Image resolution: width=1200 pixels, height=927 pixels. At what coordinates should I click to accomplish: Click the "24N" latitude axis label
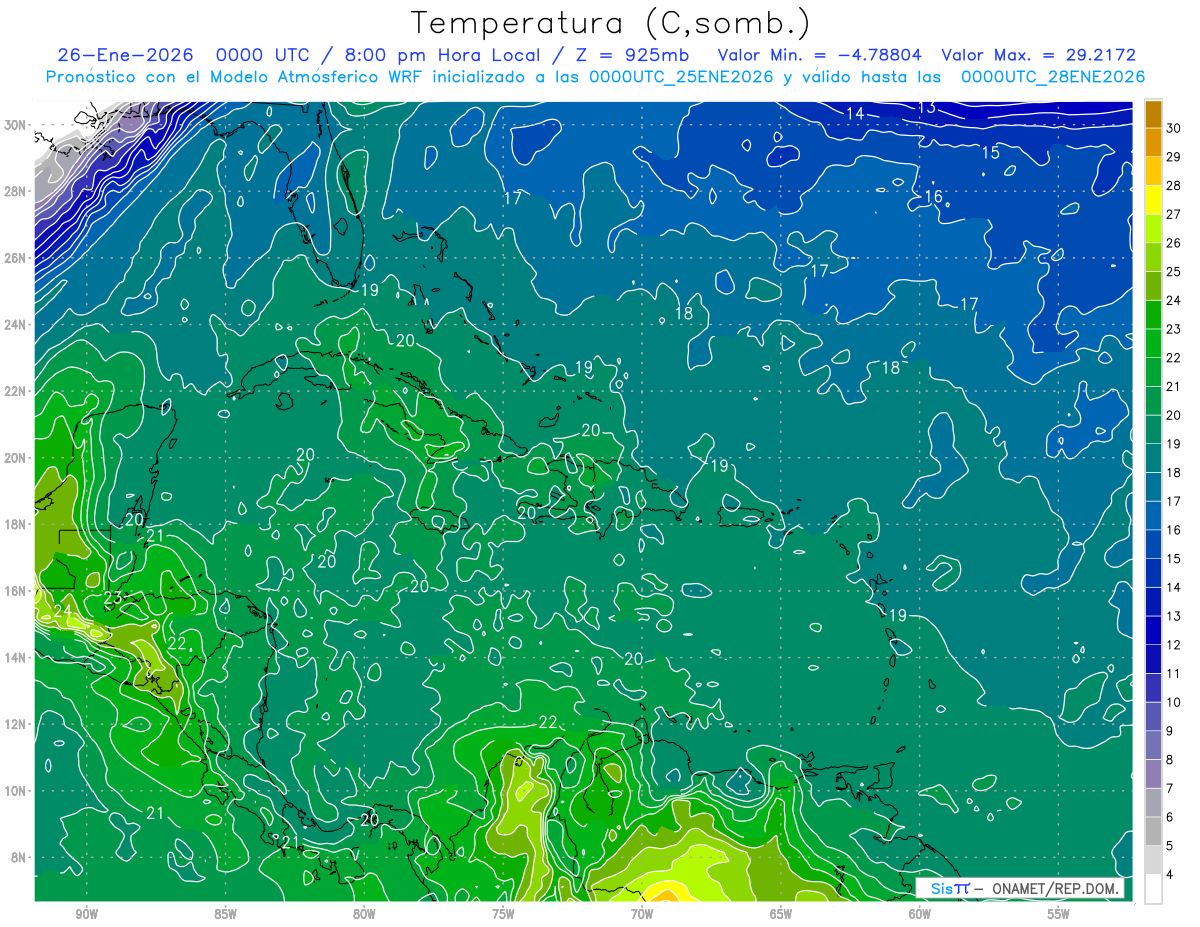(16, 324)
